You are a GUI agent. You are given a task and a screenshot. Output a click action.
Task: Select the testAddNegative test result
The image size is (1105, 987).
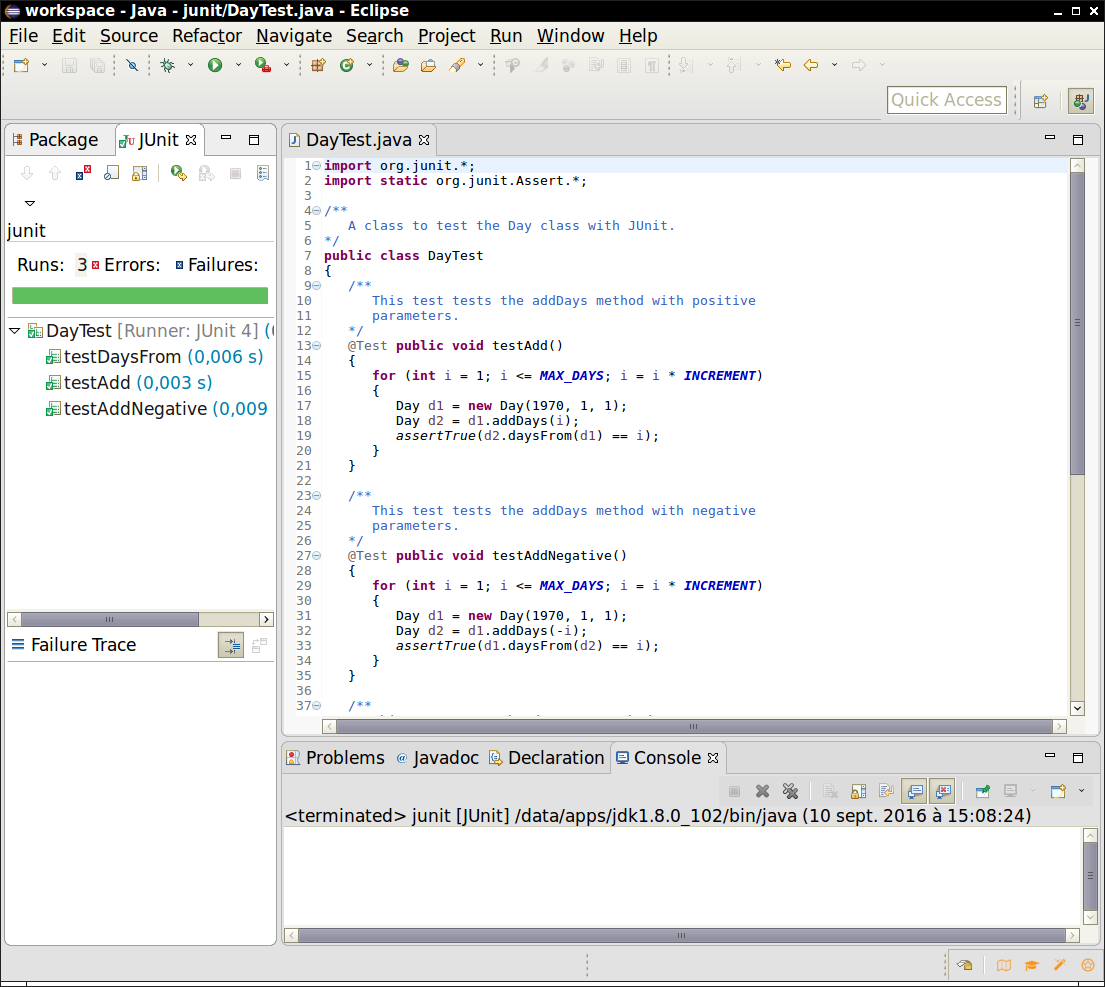[134, 409]
